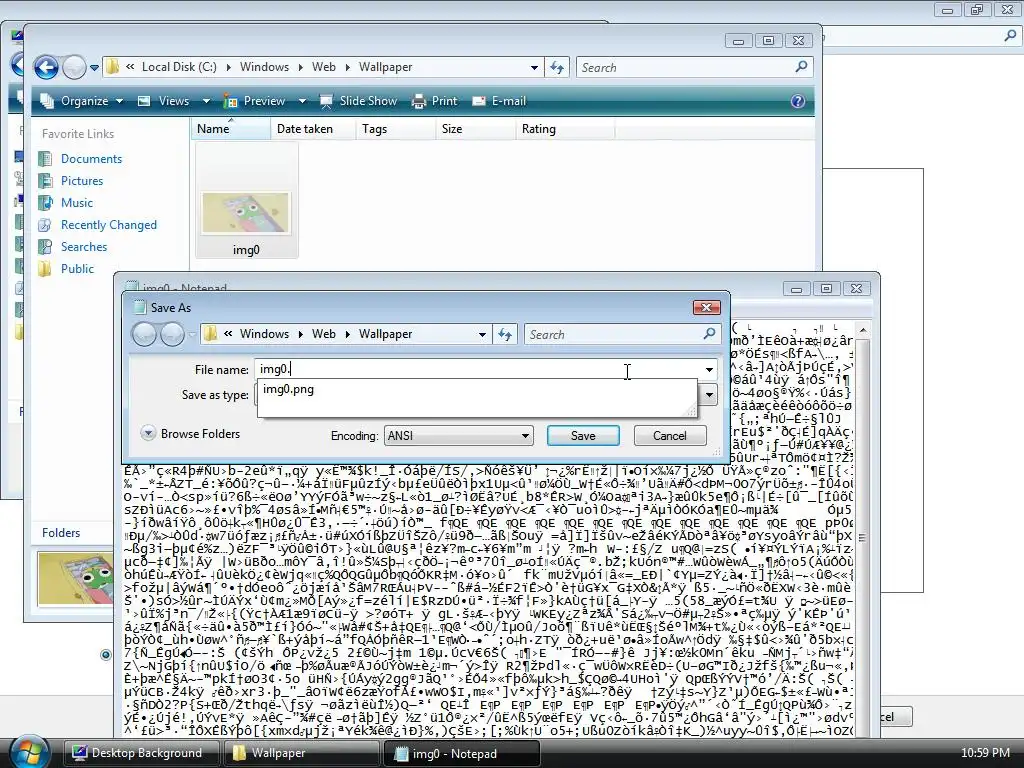Open Explorer address bar history dropdown
1024x768 pixels.
(534, 67)
